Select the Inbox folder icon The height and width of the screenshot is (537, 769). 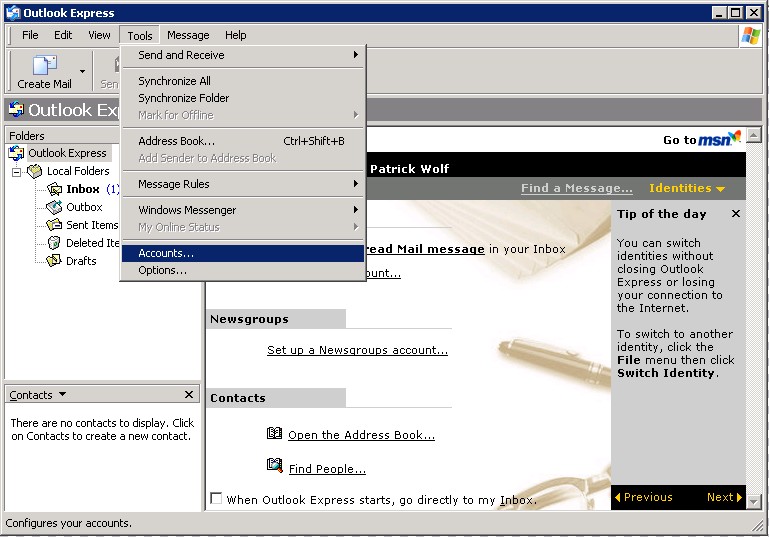click(x=54, y=189)
